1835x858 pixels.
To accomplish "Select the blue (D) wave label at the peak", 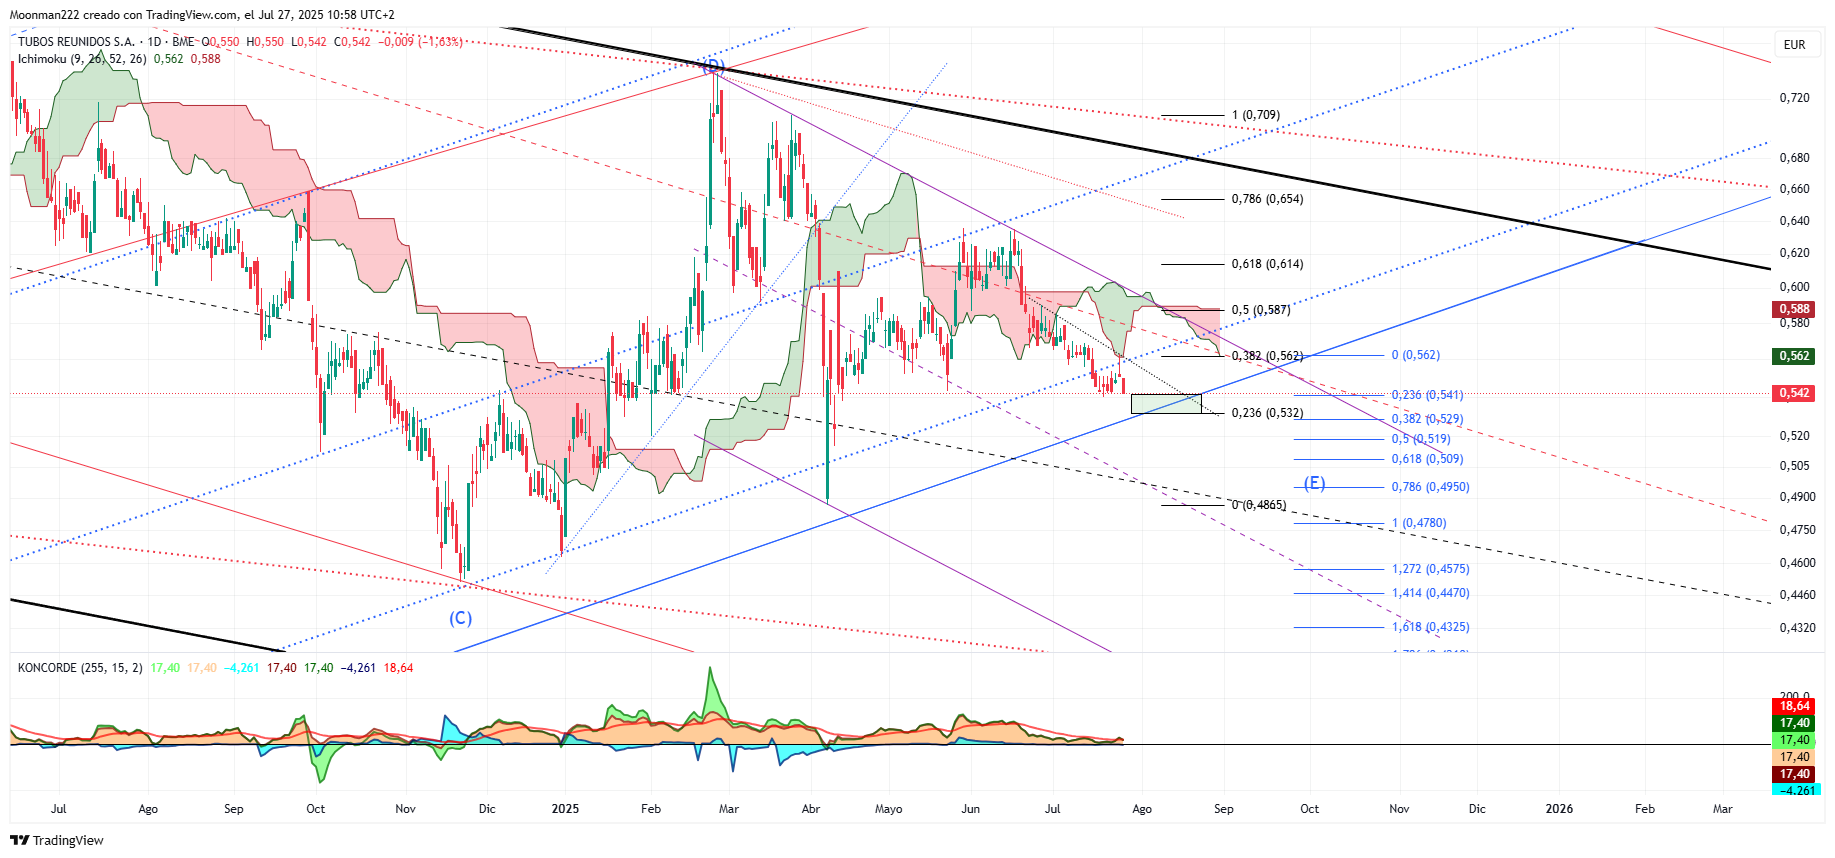I will click(712, 67).
